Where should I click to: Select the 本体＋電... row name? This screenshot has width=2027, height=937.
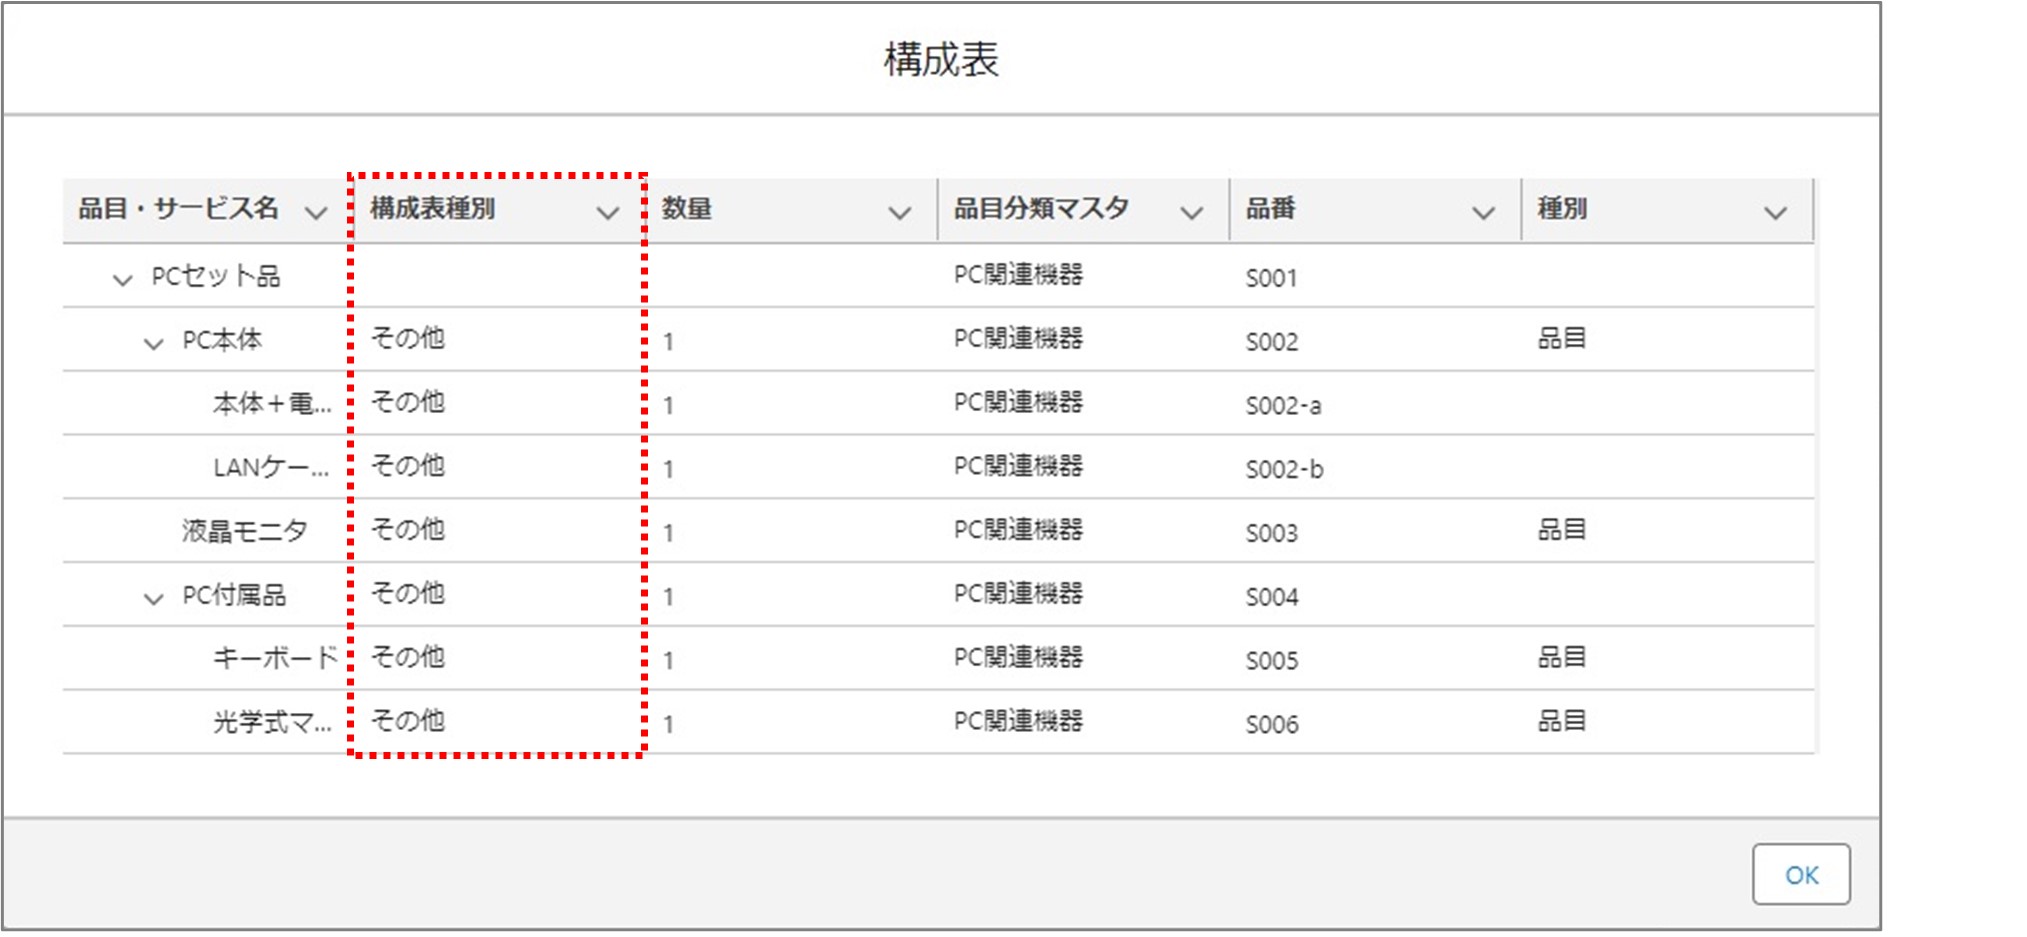[272, 403]
